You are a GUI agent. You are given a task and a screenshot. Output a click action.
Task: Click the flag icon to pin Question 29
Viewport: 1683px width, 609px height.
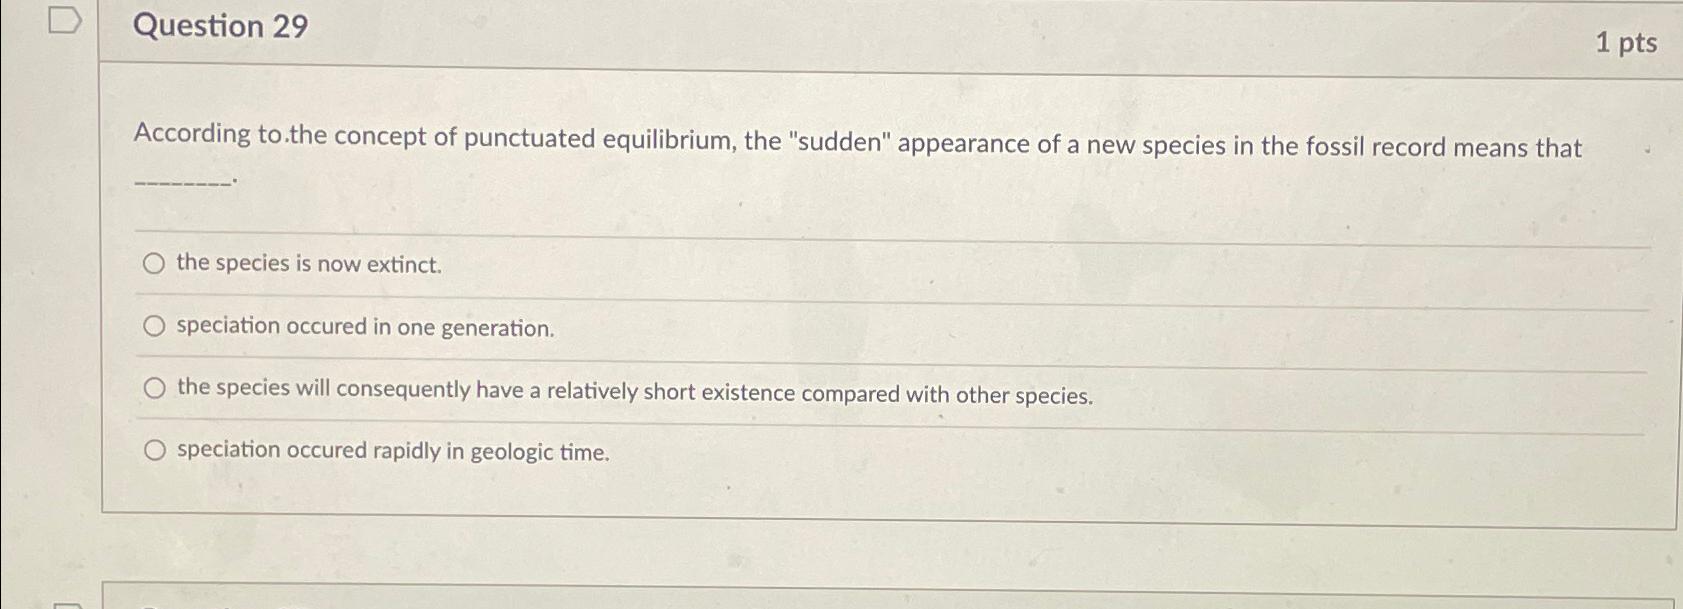pyautogui.click(x=63, y=21)
